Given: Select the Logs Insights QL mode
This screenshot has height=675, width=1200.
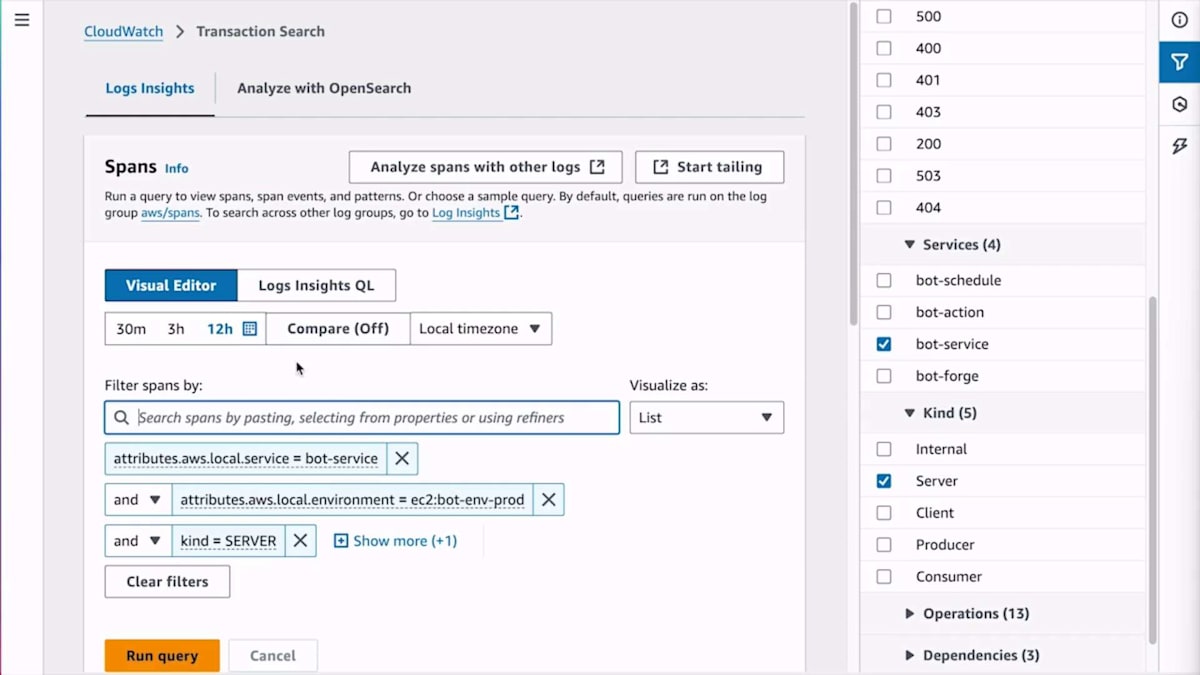Looking at the screenshot, I should click(x=316, y=285).
